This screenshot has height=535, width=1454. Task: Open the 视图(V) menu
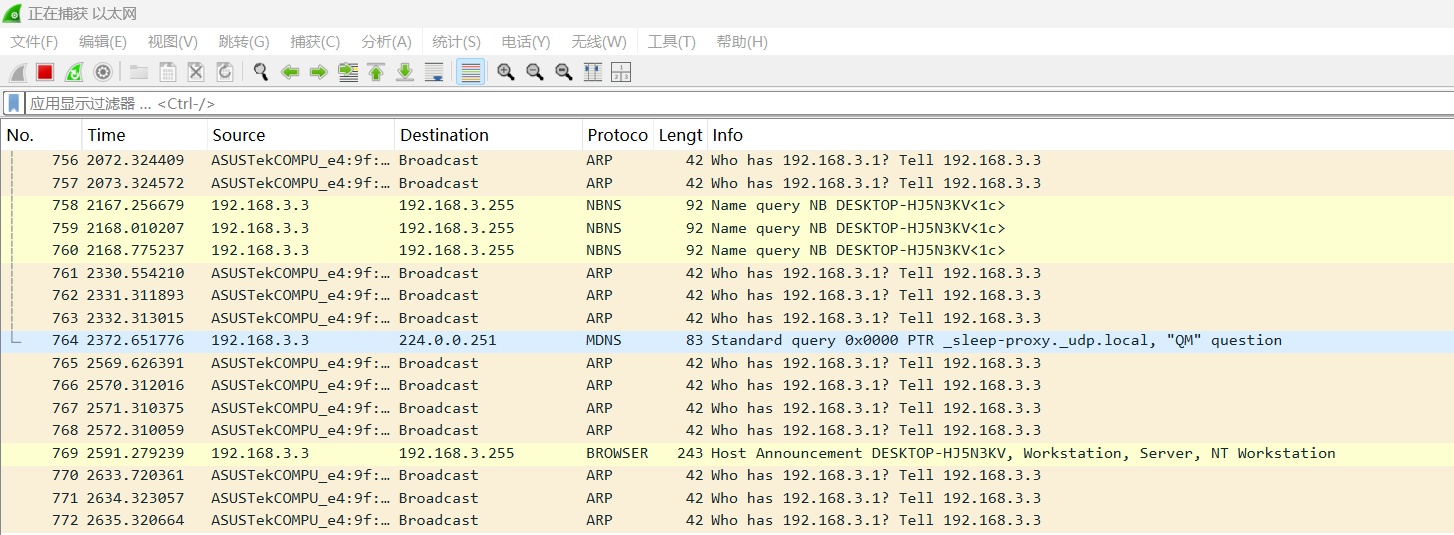[x=173, y=42]
